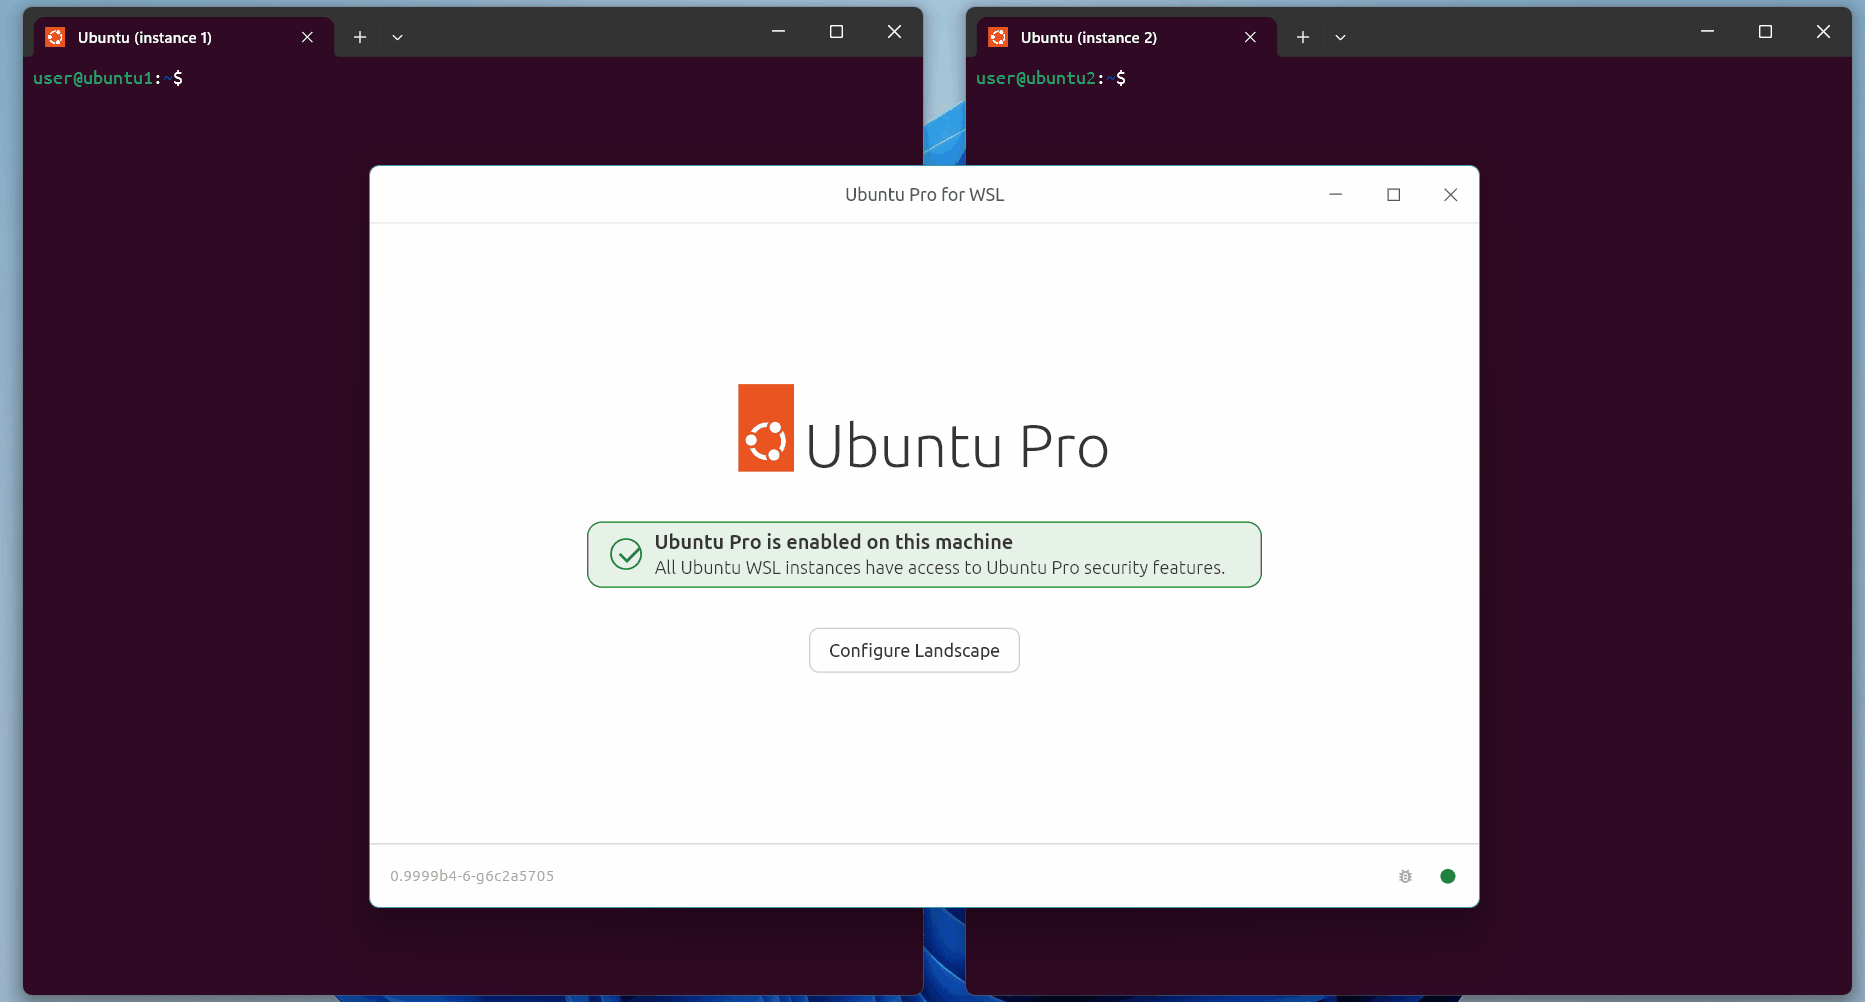Maximize the instance 2 terminal window
This screenshot has height=1002, width=1865.
1765,32
